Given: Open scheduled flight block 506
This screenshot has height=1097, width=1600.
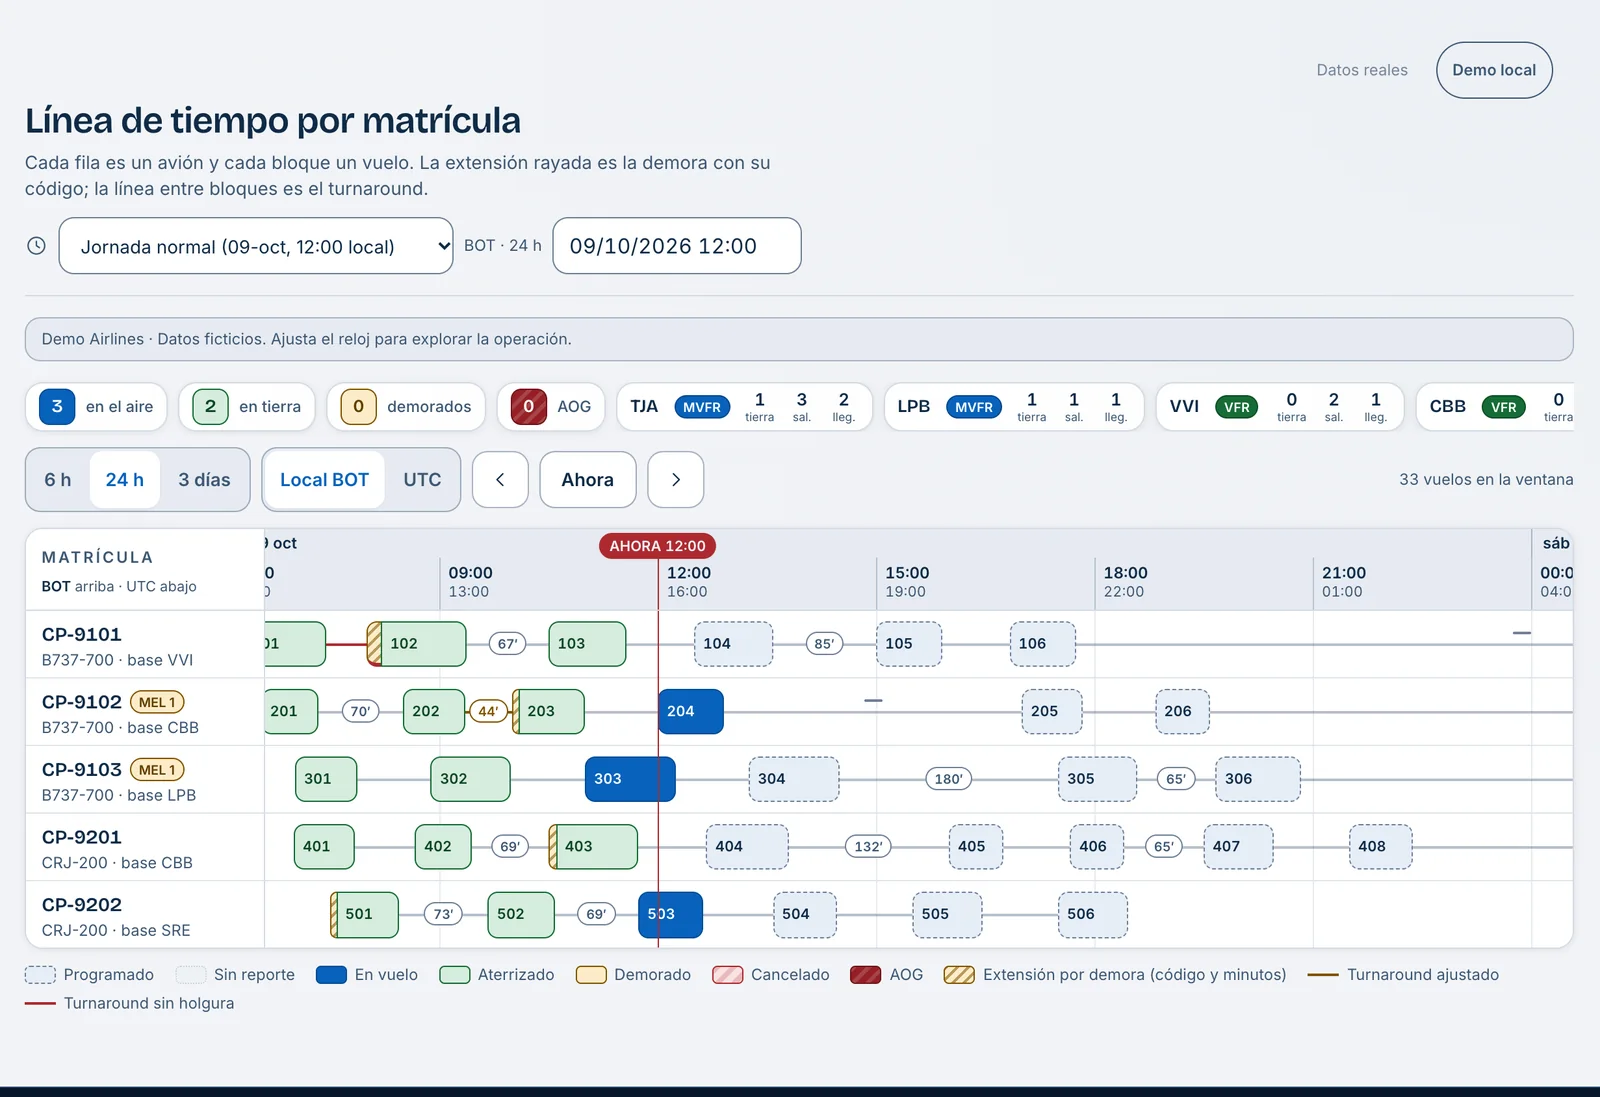Looking at the screenshot, I should tap(1092, 914).
